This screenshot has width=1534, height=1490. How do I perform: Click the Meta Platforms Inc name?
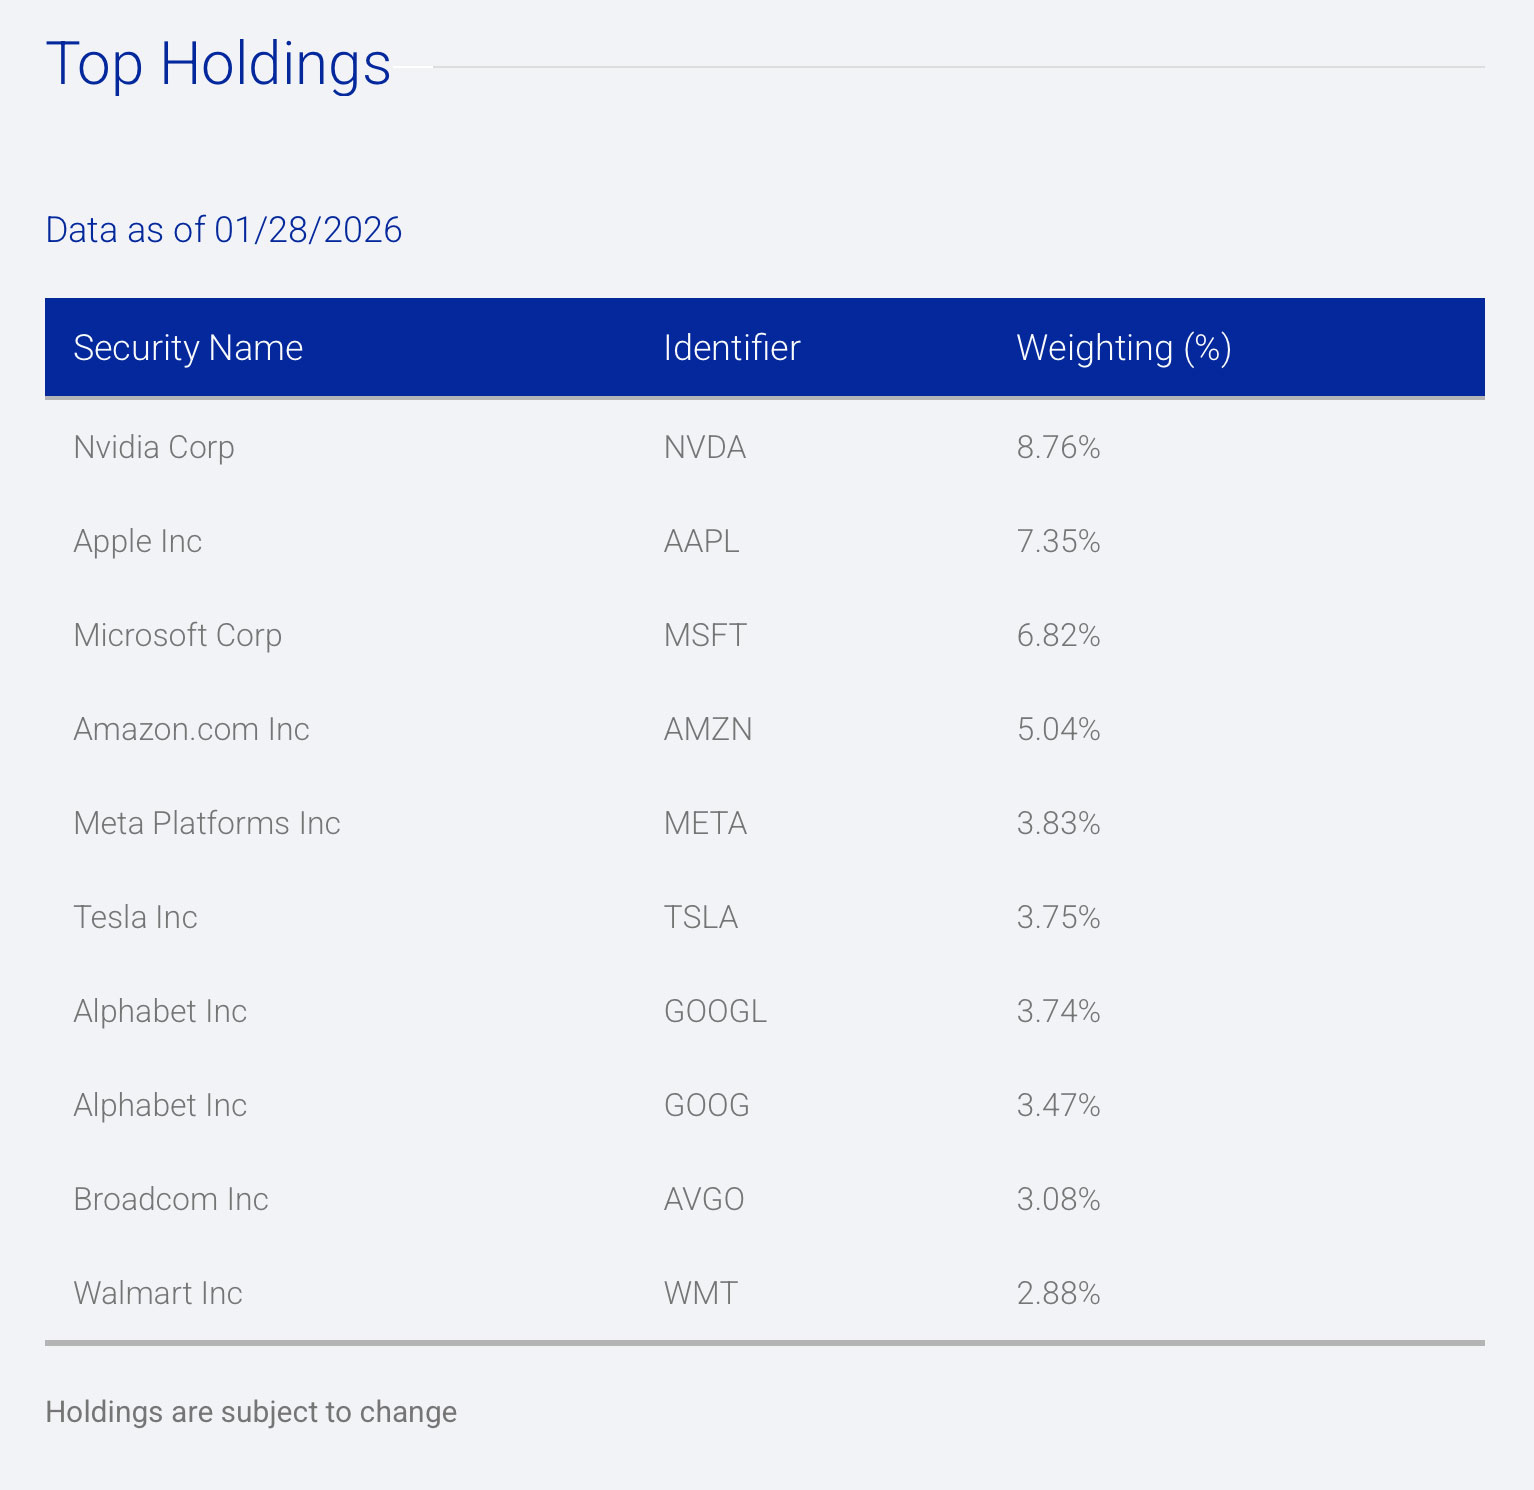click(x=207, y=823)
